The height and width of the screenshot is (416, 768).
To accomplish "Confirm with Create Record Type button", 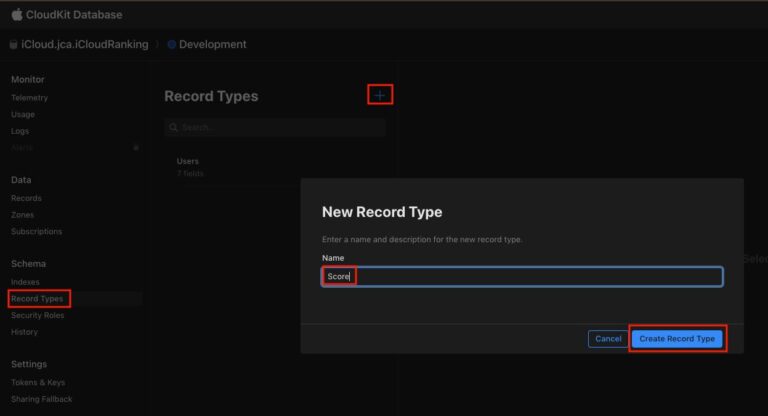I will coord(677,339).
